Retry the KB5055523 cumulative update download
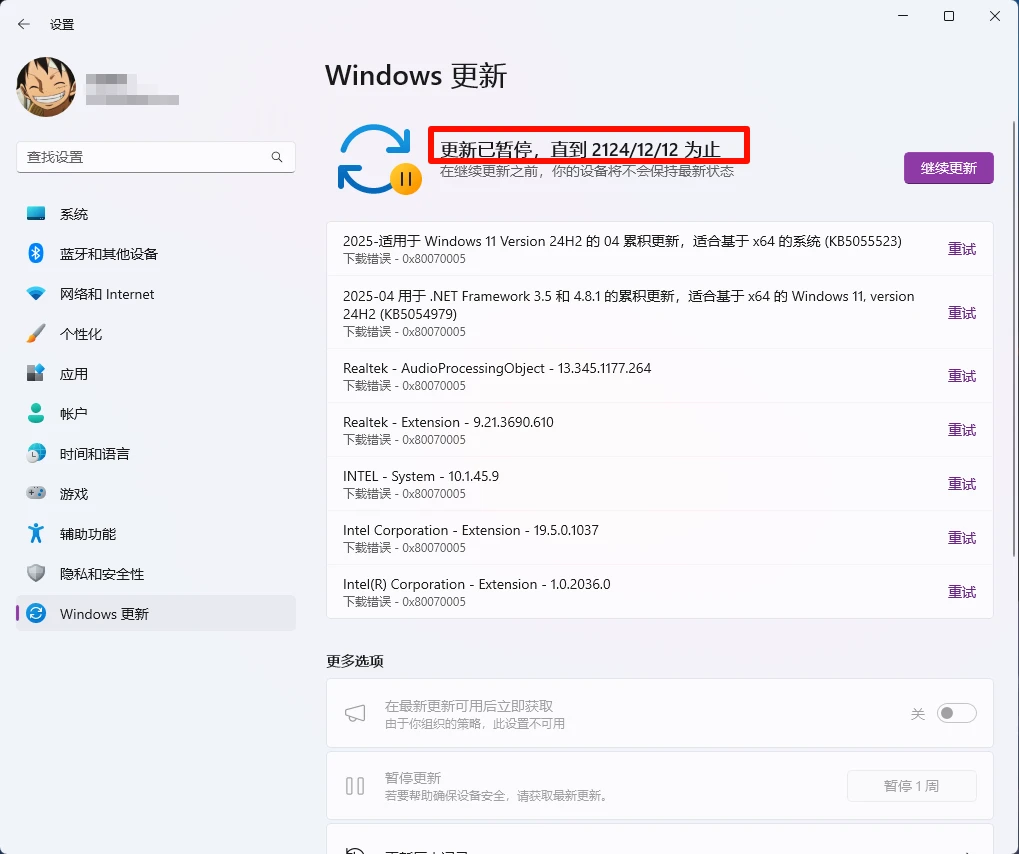 point(961,249)
